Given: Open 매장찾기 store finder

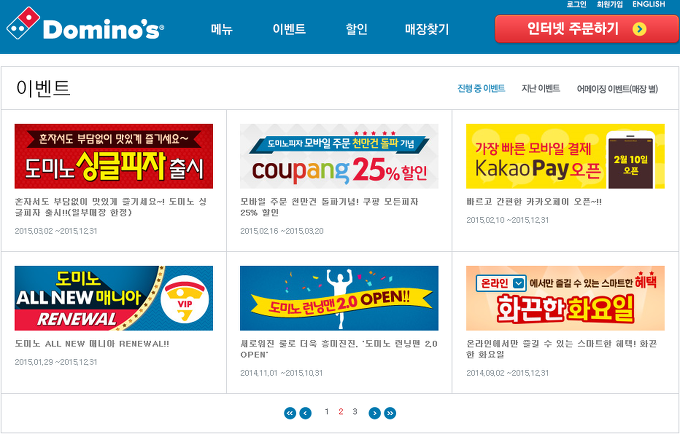Looking at the screenshot, I should pos(427,29).
